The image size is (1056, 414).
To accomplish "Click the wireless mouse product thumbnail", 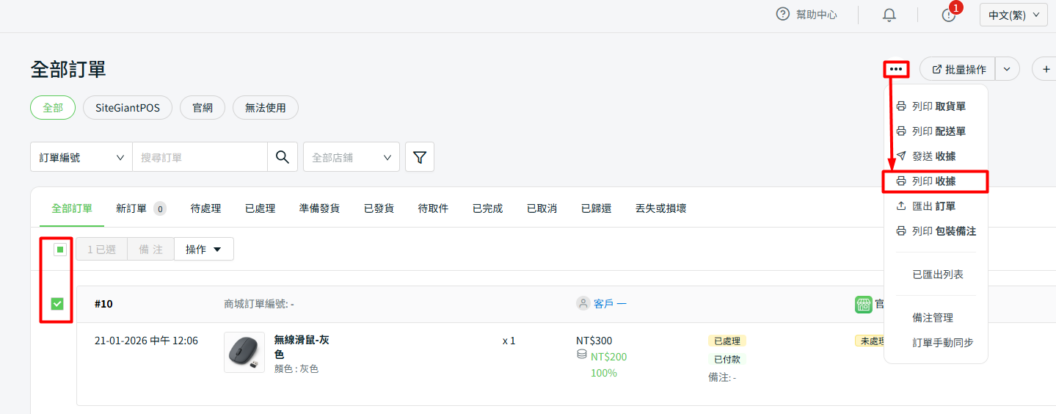I will tap(244, 353).
